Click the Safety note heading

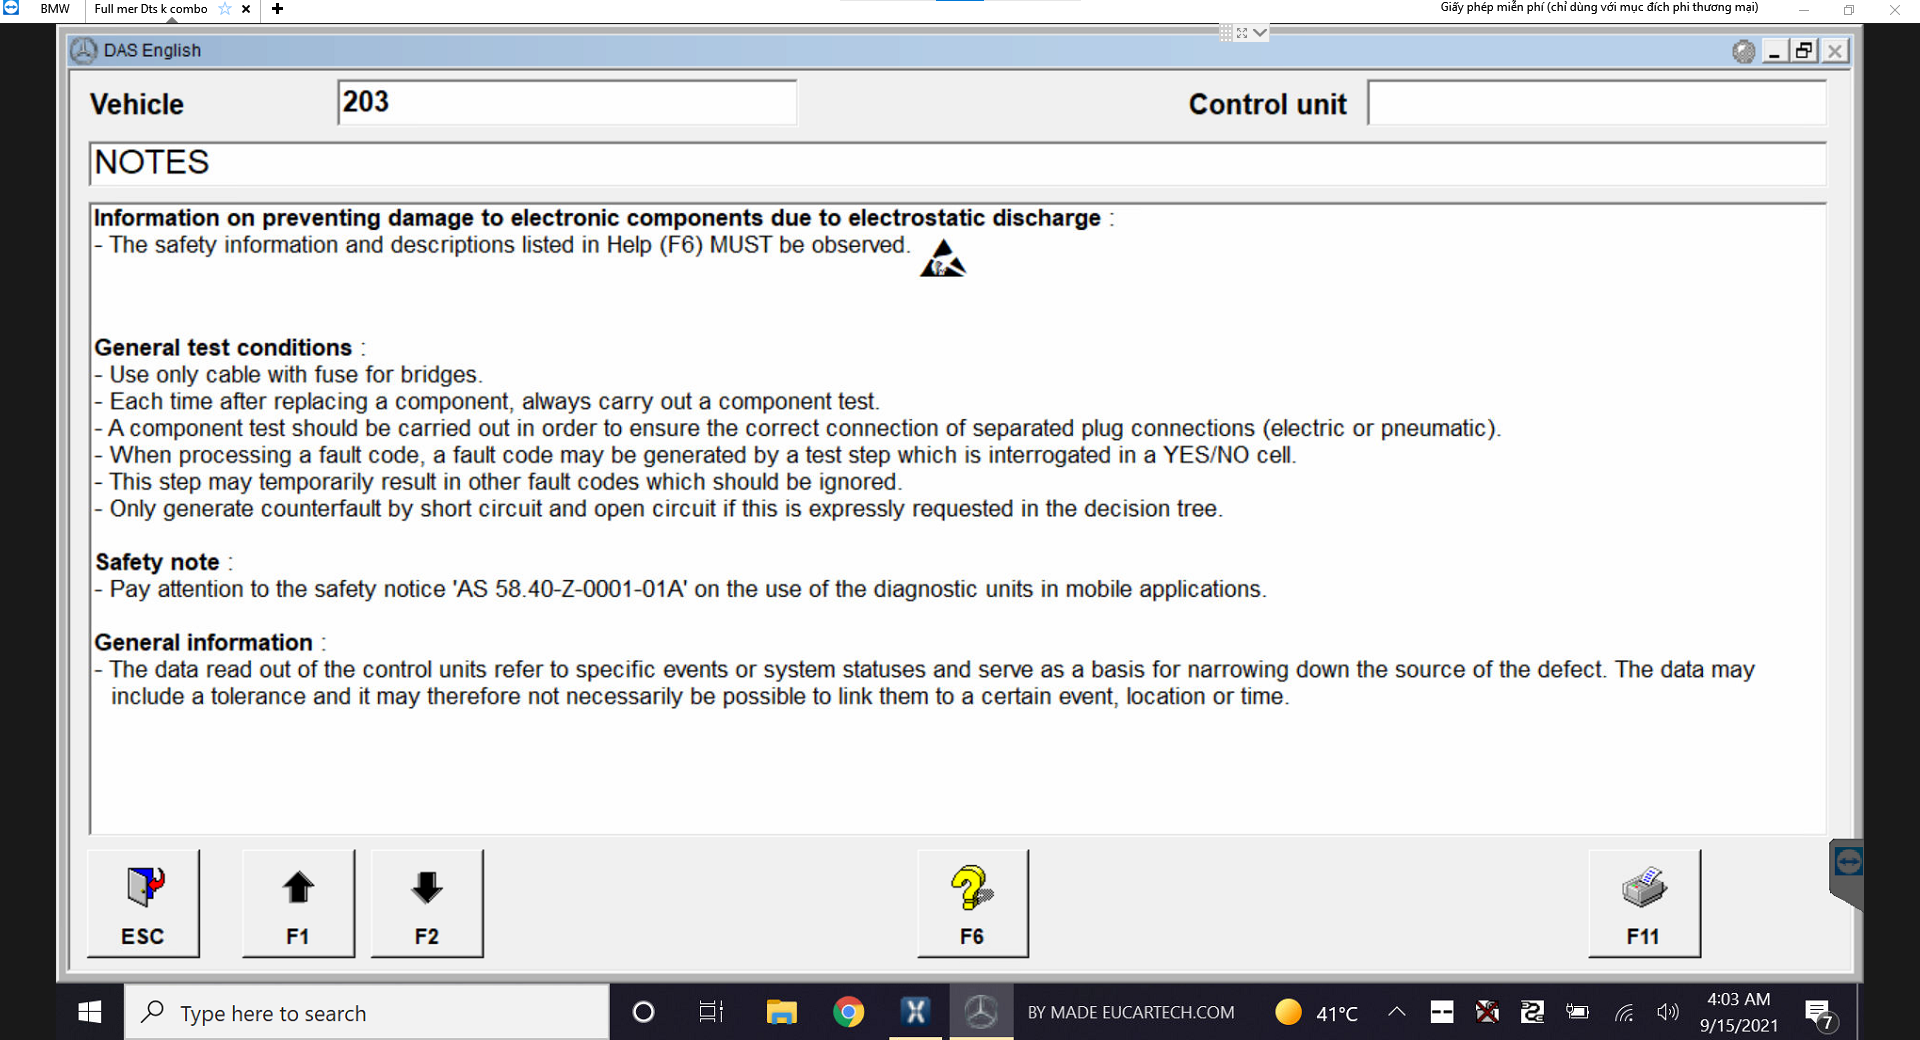(x=157, y=562)
